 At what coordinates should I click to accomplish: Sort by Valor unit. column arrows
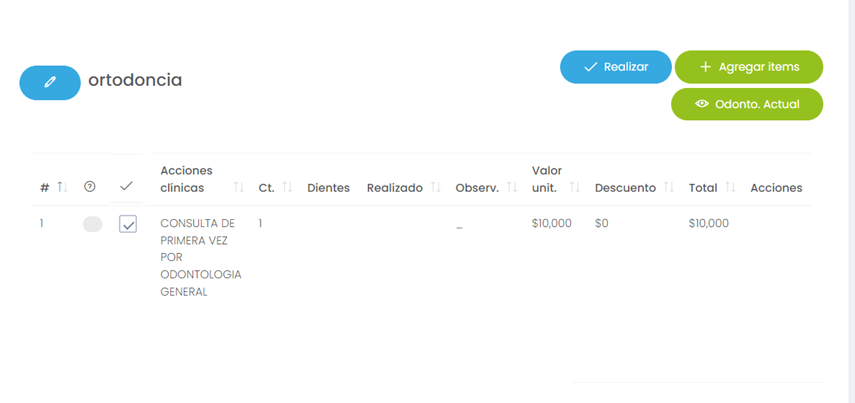pyautogui.click(x=575, y=187)
